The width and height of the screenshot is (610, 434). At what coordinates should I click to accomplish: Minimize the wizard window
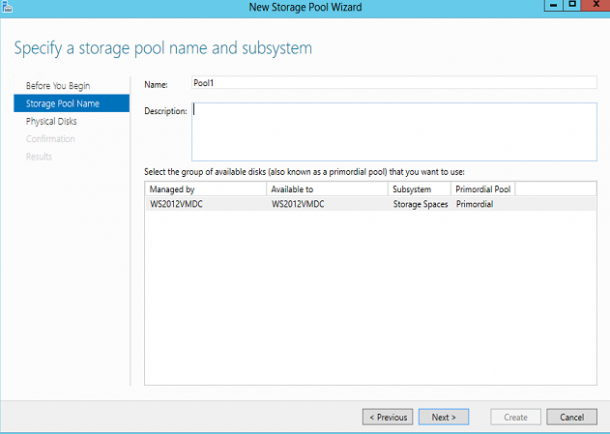(553, 5)
